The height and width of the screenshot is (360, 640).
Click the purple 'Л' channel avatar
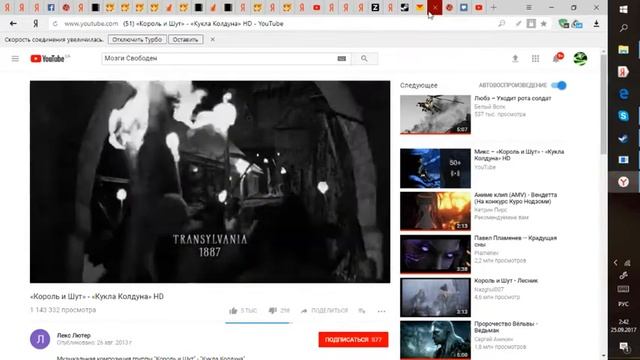40,339
